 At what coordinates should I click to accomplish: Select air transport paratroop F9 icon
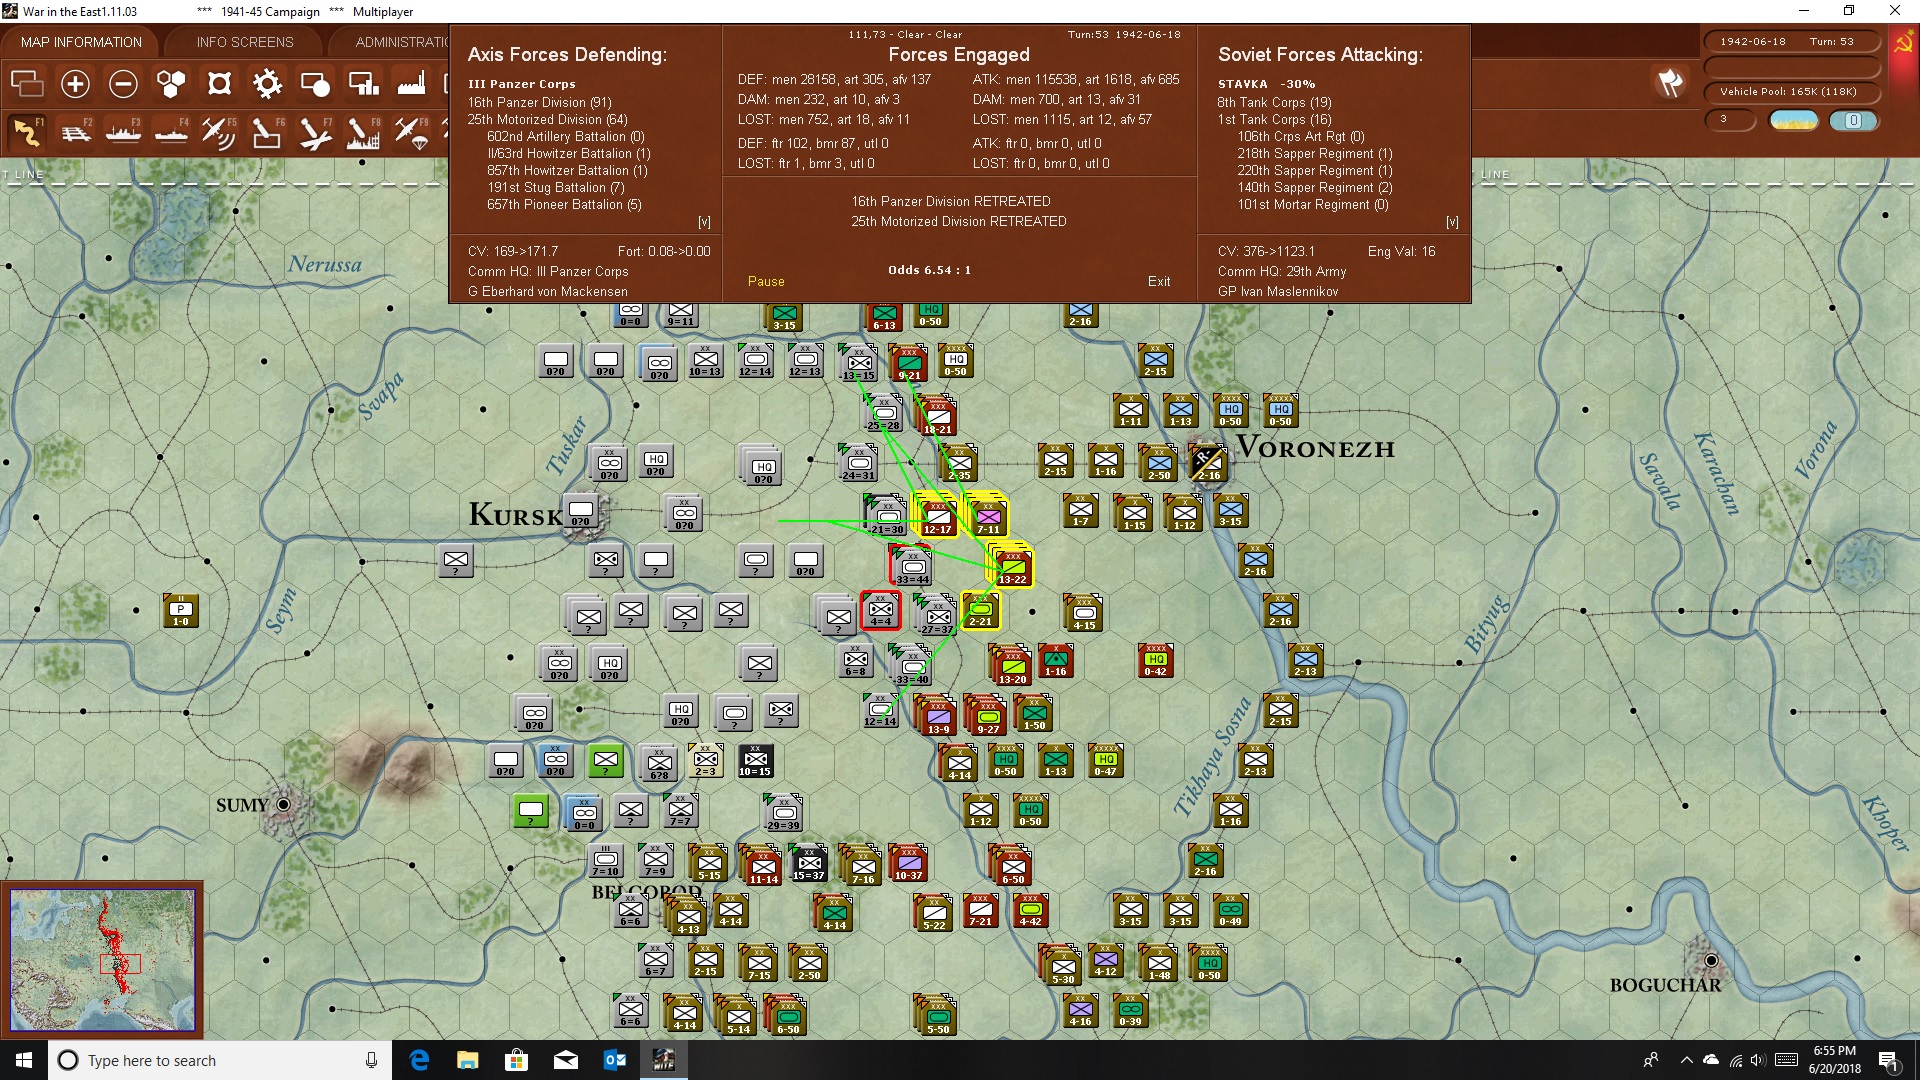click(x=411, y=132)
